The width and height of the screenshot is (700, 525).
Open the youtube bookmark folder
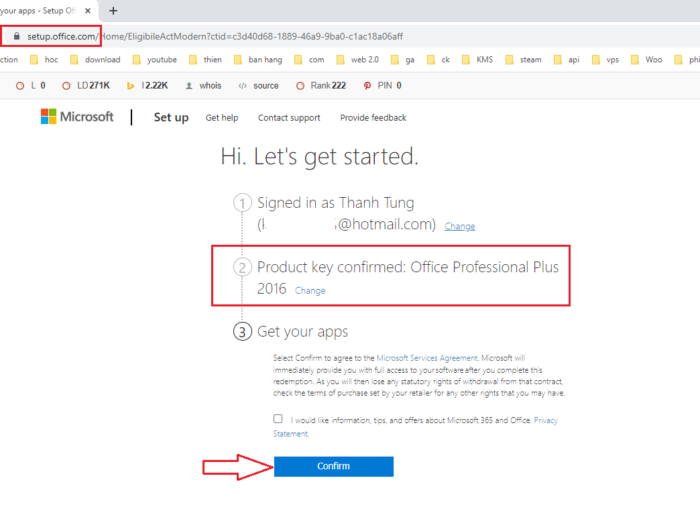(x=154, y=60)
